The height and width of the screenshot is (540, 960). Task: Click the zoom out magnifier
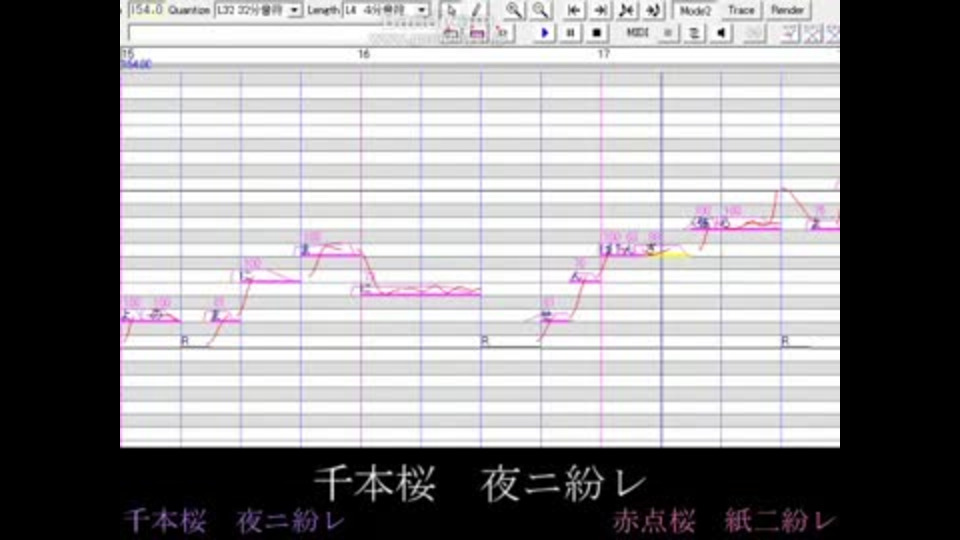pyautogui.click(x=540, y=10)
